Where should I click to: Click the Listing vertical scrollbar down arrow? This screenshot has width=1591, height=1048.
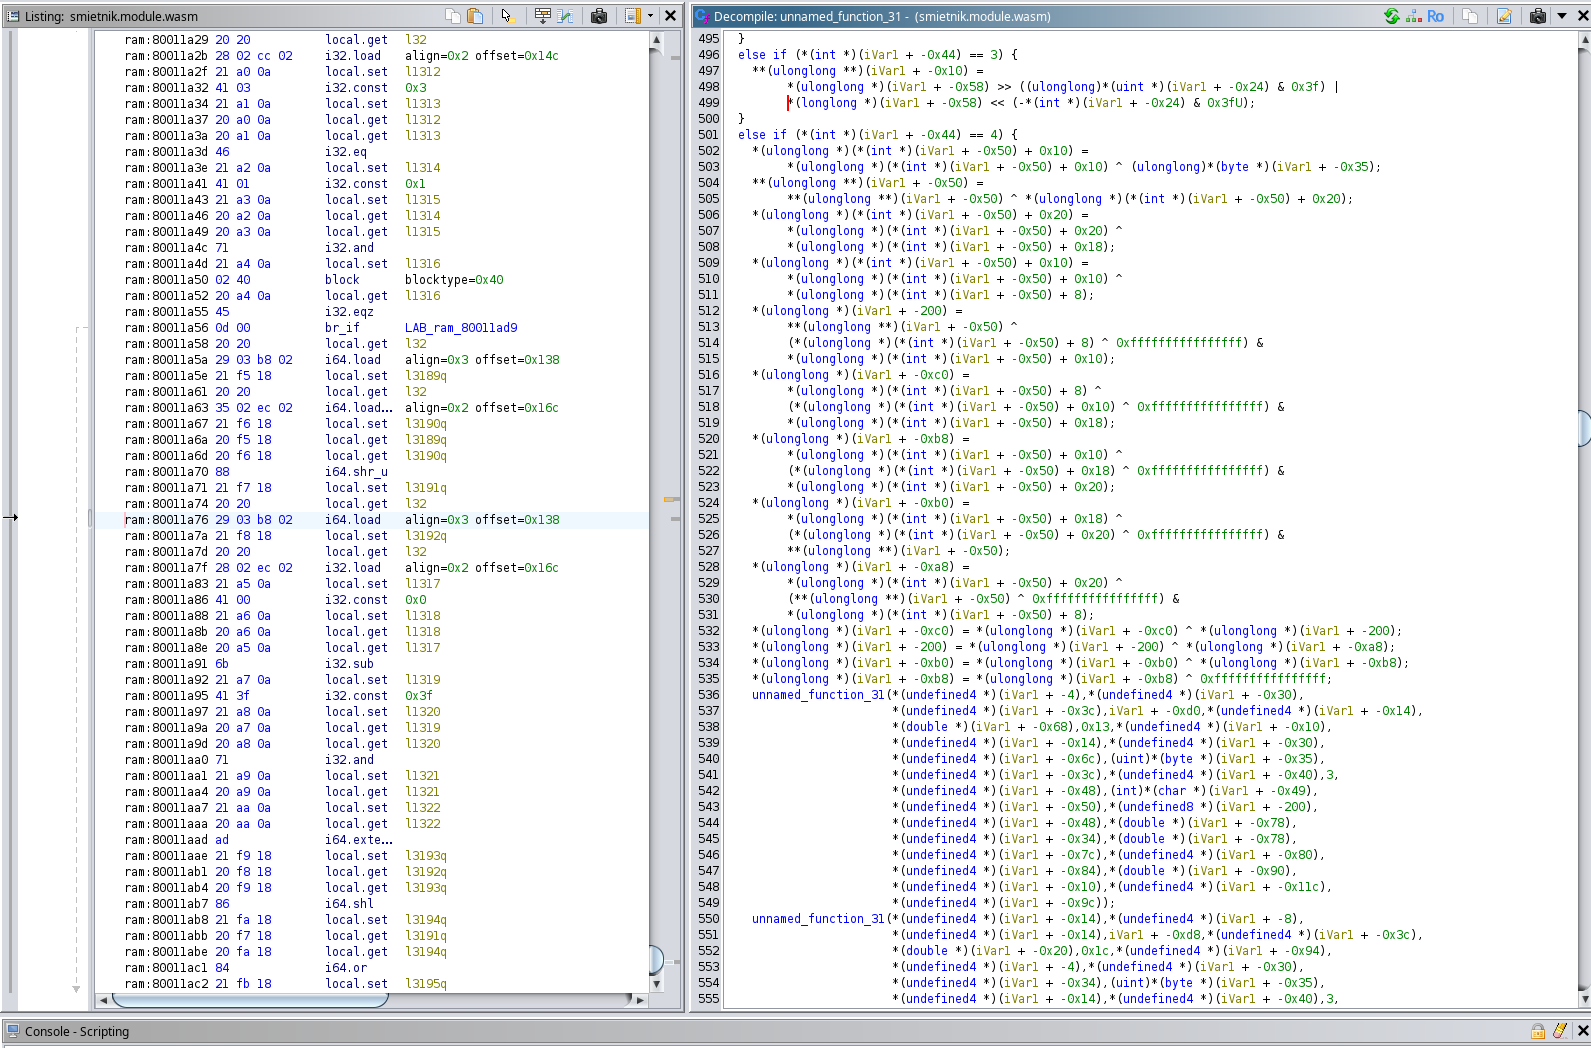(x=657, y=984)
